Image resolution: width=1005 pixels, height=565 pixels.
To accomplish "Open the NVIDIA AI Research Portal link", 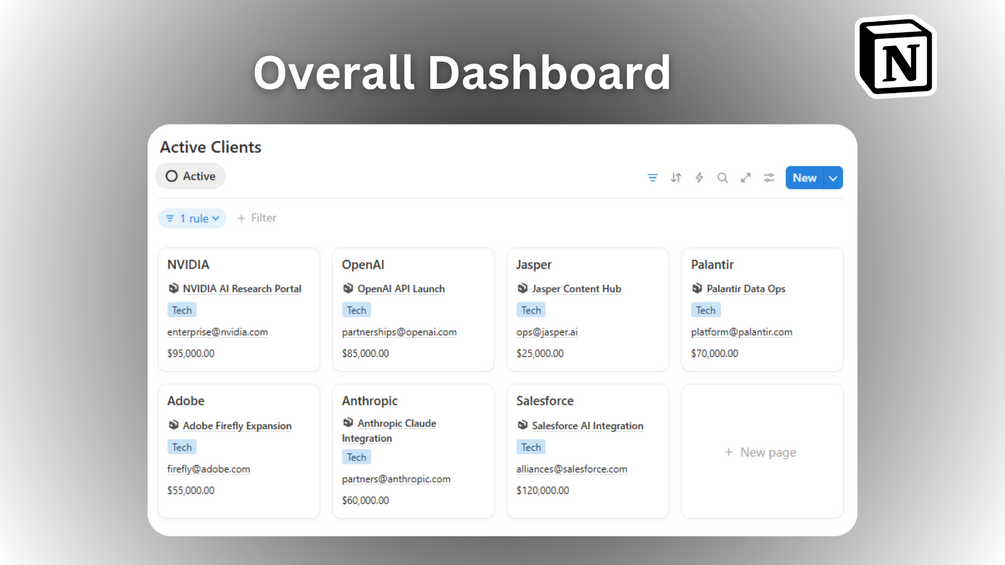I will click(x=242, y=289).
